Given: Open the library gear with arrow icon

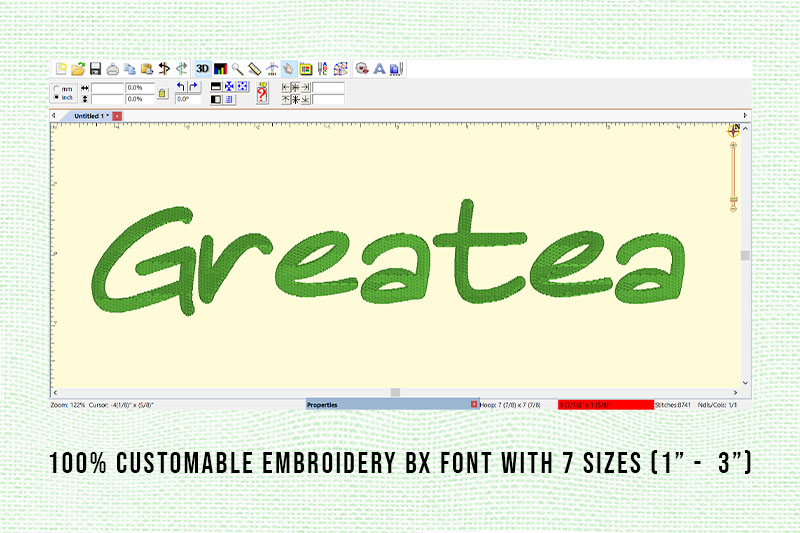Looking at the screenshot, I should point(362,69).
